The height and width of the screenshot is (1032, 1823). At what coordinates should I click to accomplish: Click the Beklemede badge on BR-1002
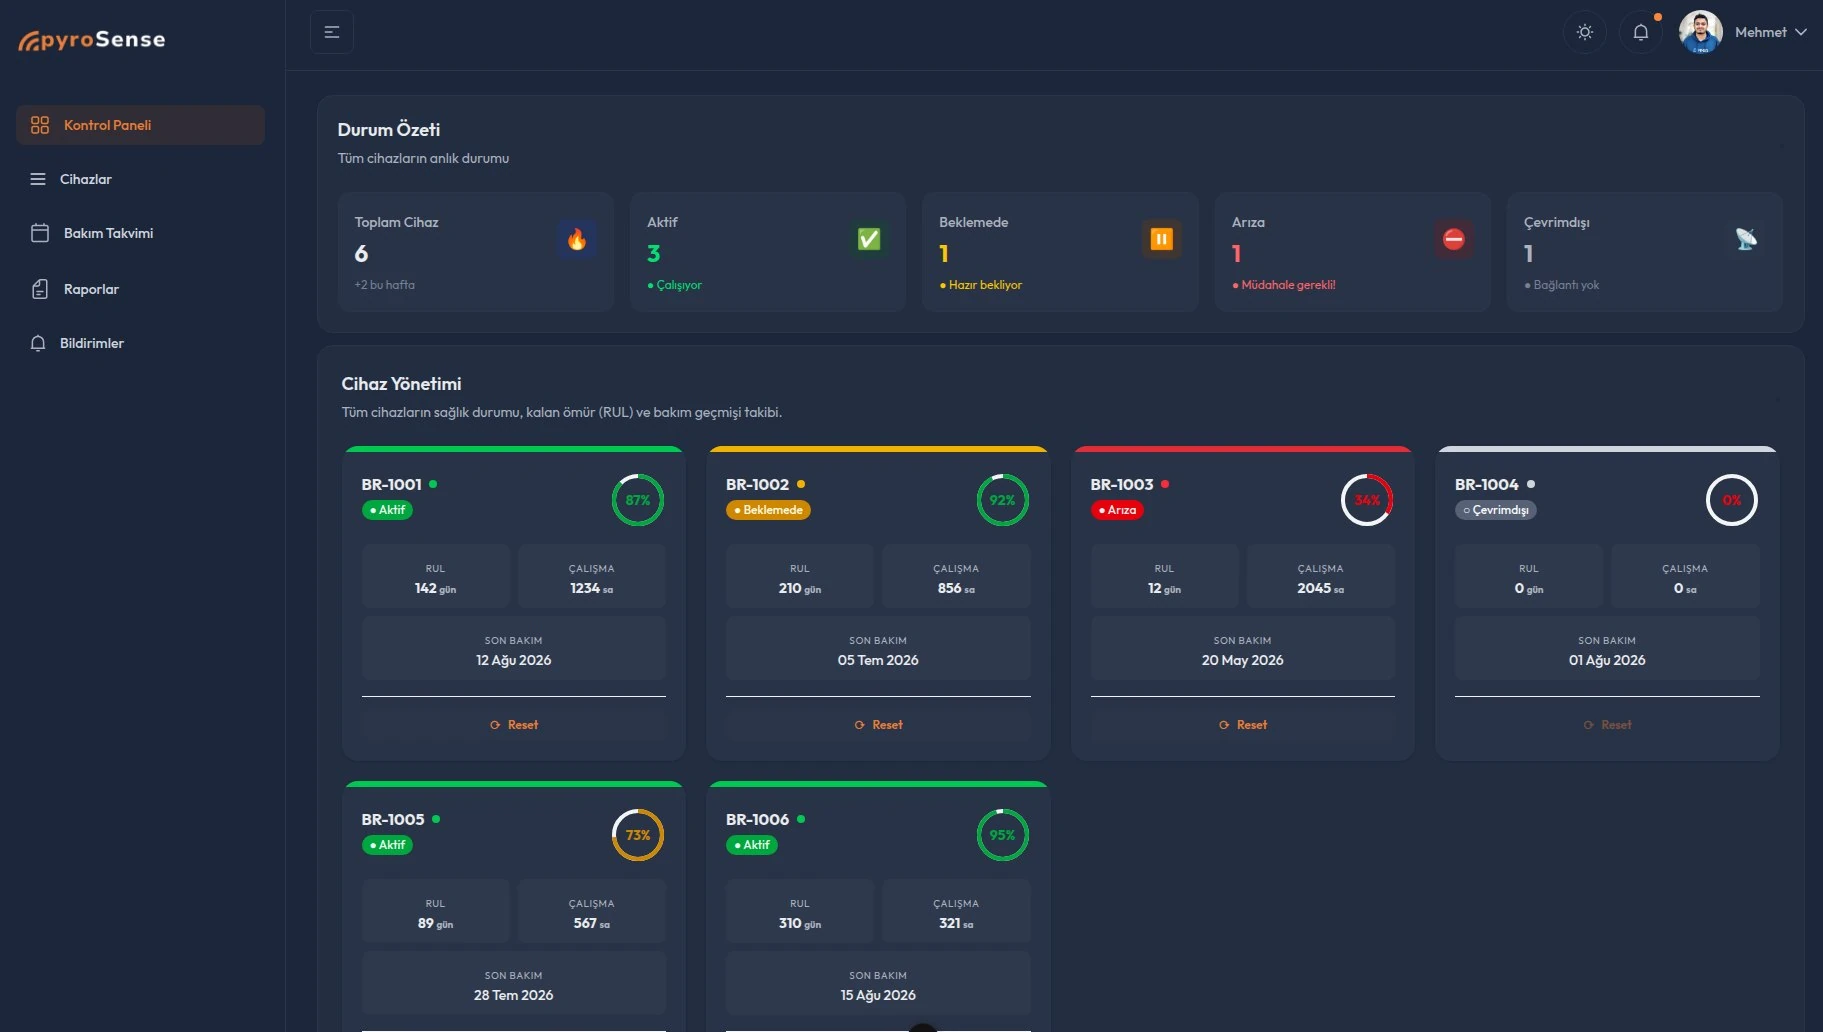pos(768,510)
